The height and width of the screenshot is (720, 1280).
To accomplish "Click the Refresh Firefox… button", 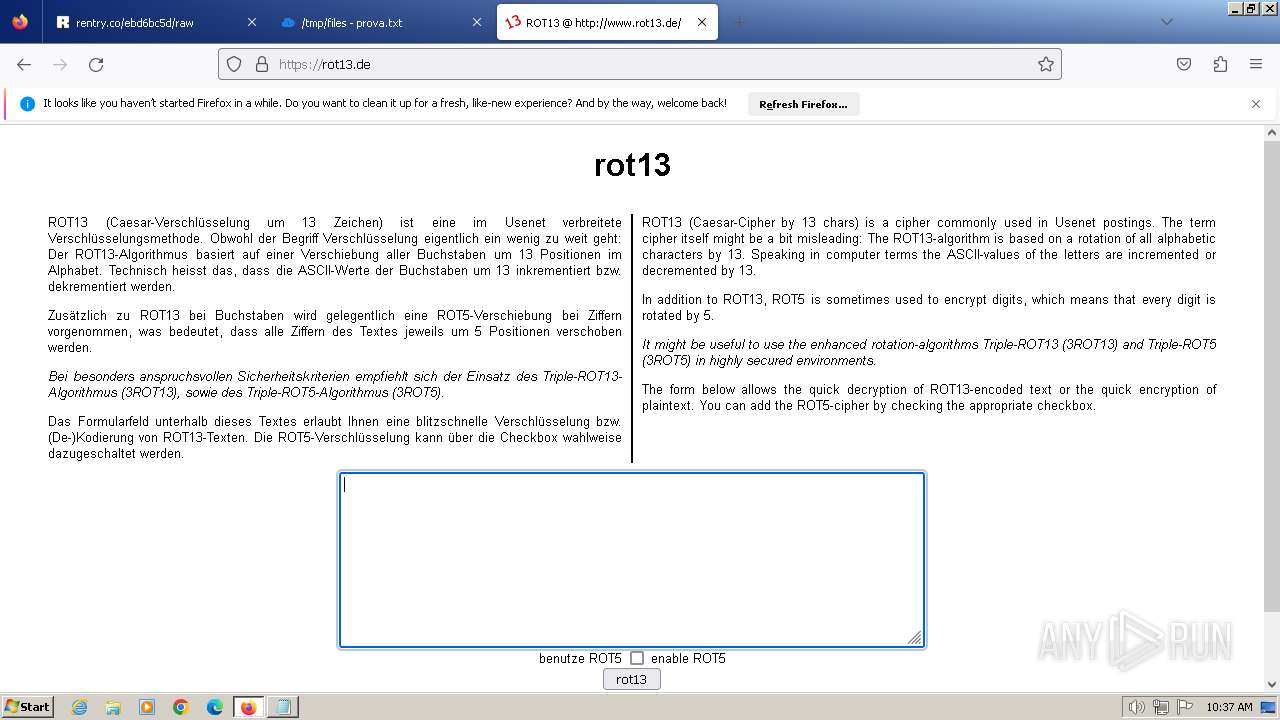I will [803, 104].
